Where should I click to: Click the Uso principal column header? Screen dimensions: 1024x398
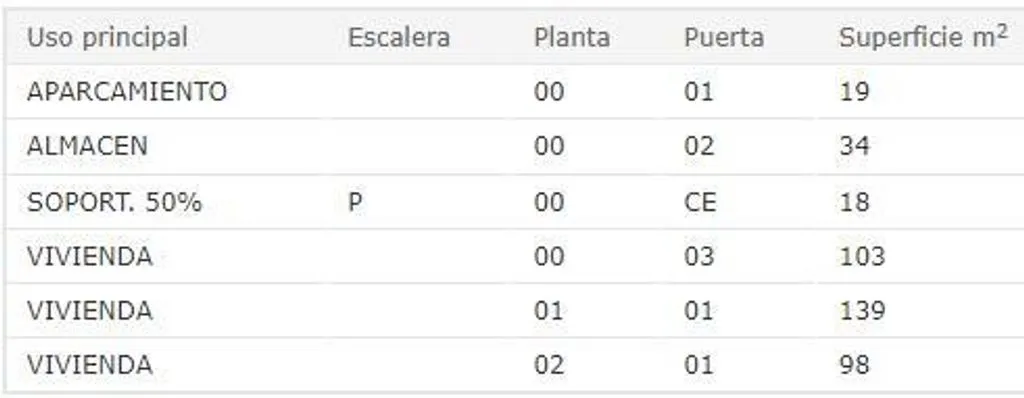click(107, 37)
